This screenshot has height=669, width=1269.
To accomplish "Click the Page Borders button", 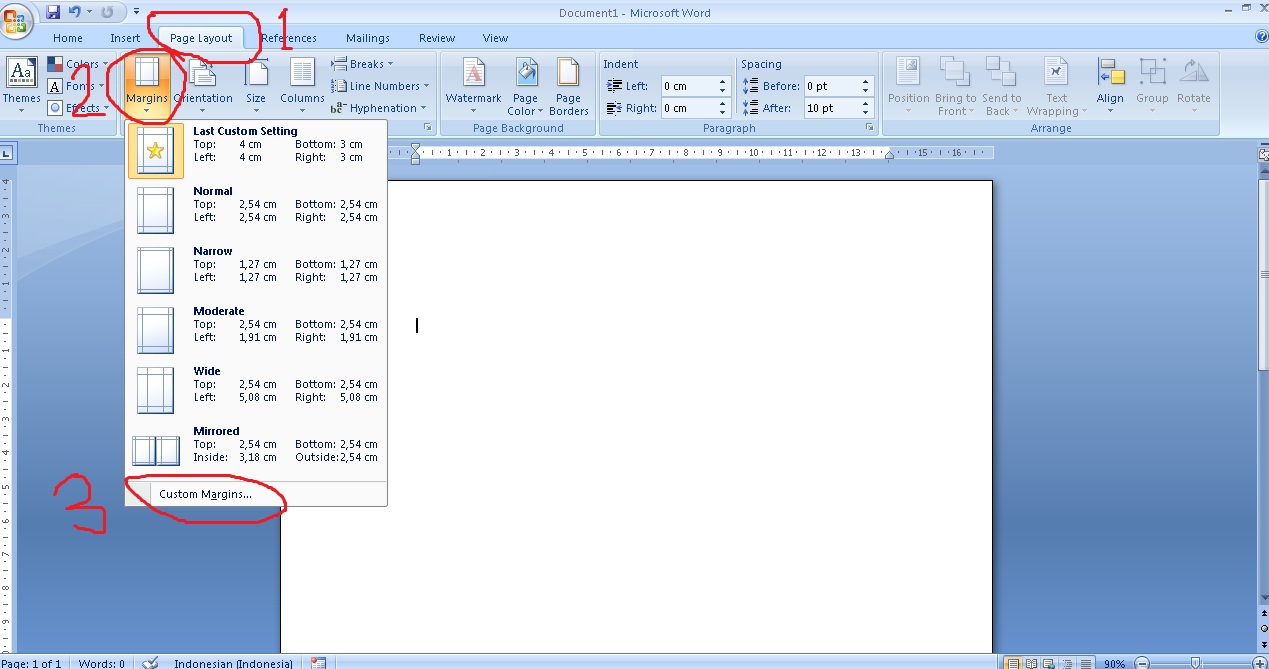I will point(568,87).
